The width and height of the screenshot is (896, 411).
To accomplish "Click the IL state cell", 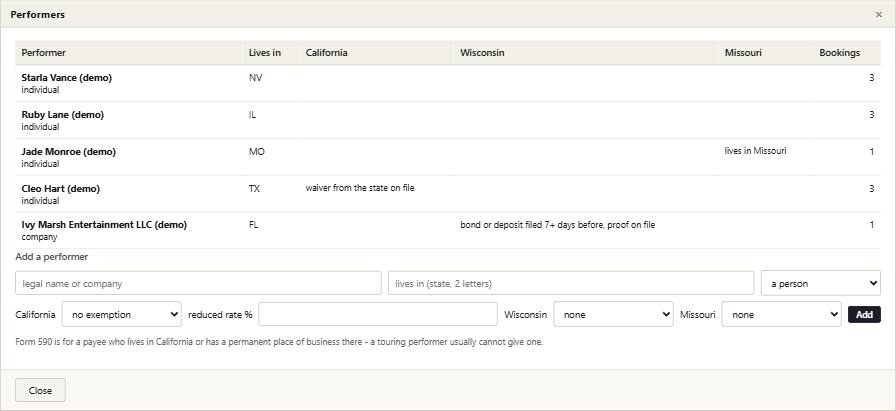I will pos(252,115).
